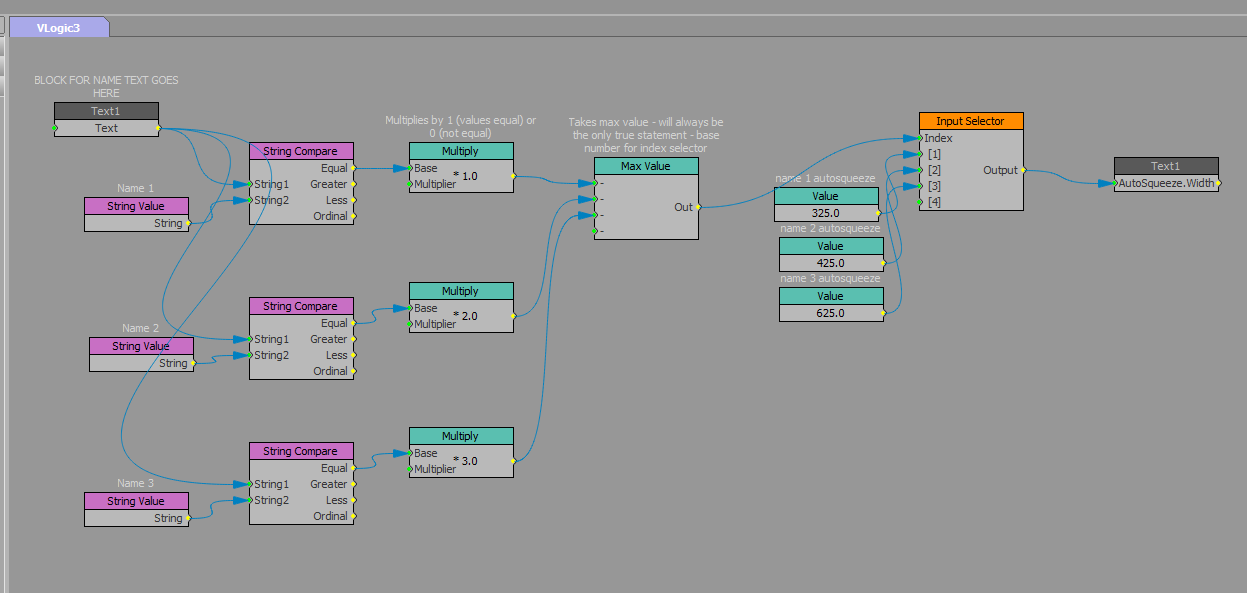Screen dimensions: 1247x593
Task: Select the Value node header above 425.0
Action: 831,246
